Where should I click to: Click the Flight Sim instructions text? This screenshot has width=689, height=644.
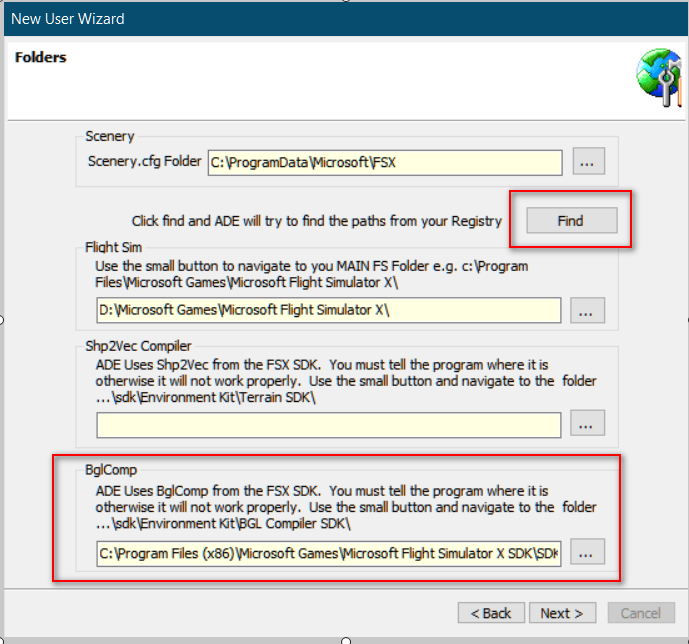[x=312, y=274]
